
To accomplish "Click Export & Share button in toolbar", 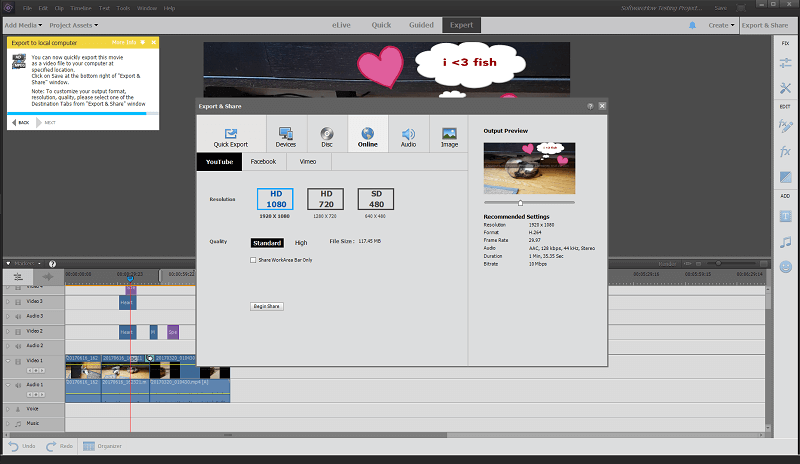I will point(765,25).
